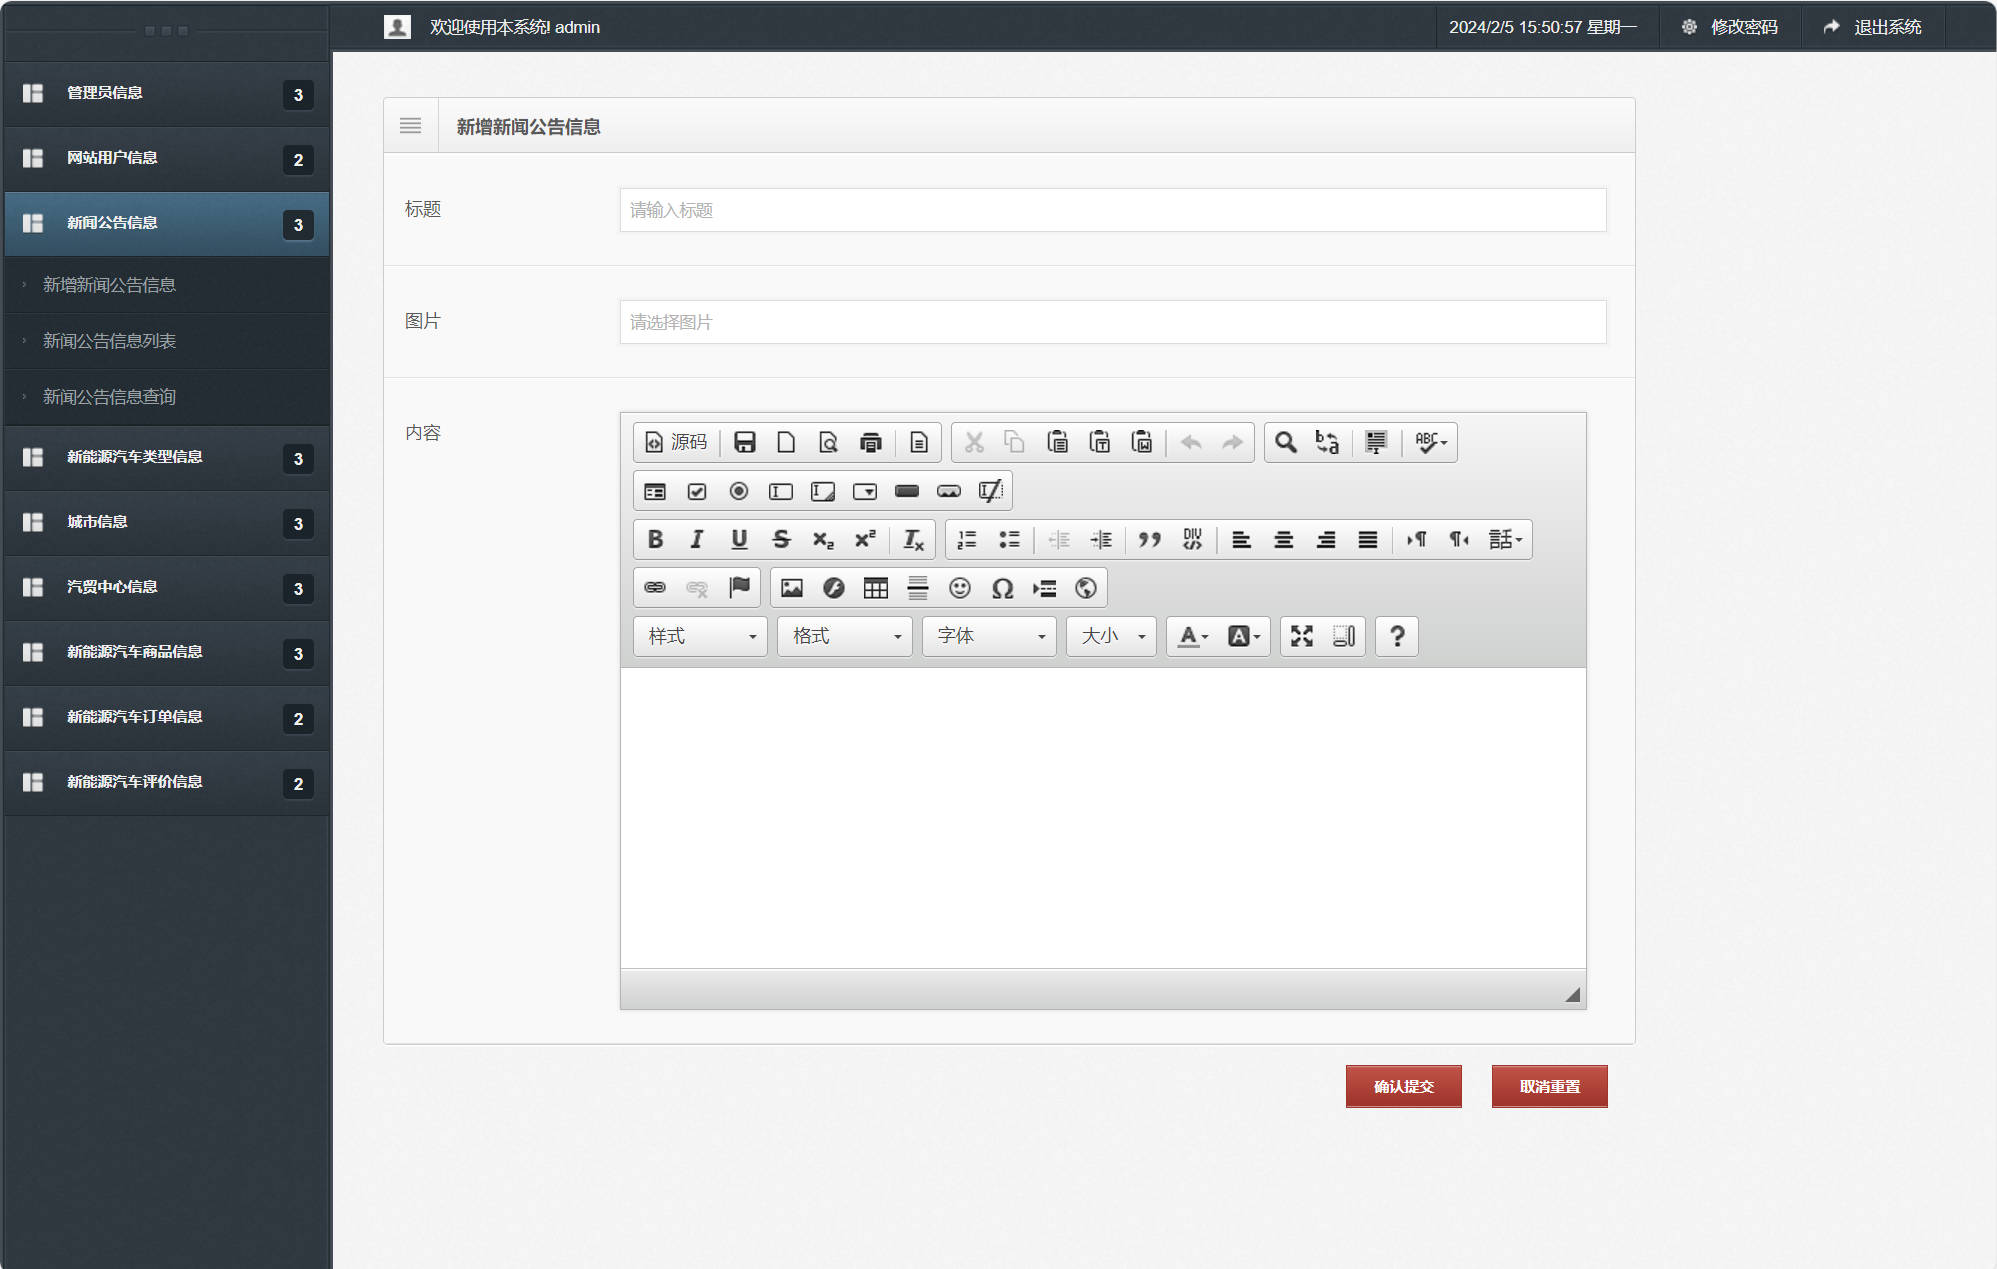Click the 标题 title input field
The width and height of the screenshot is (1997, 1269).
1112,210
